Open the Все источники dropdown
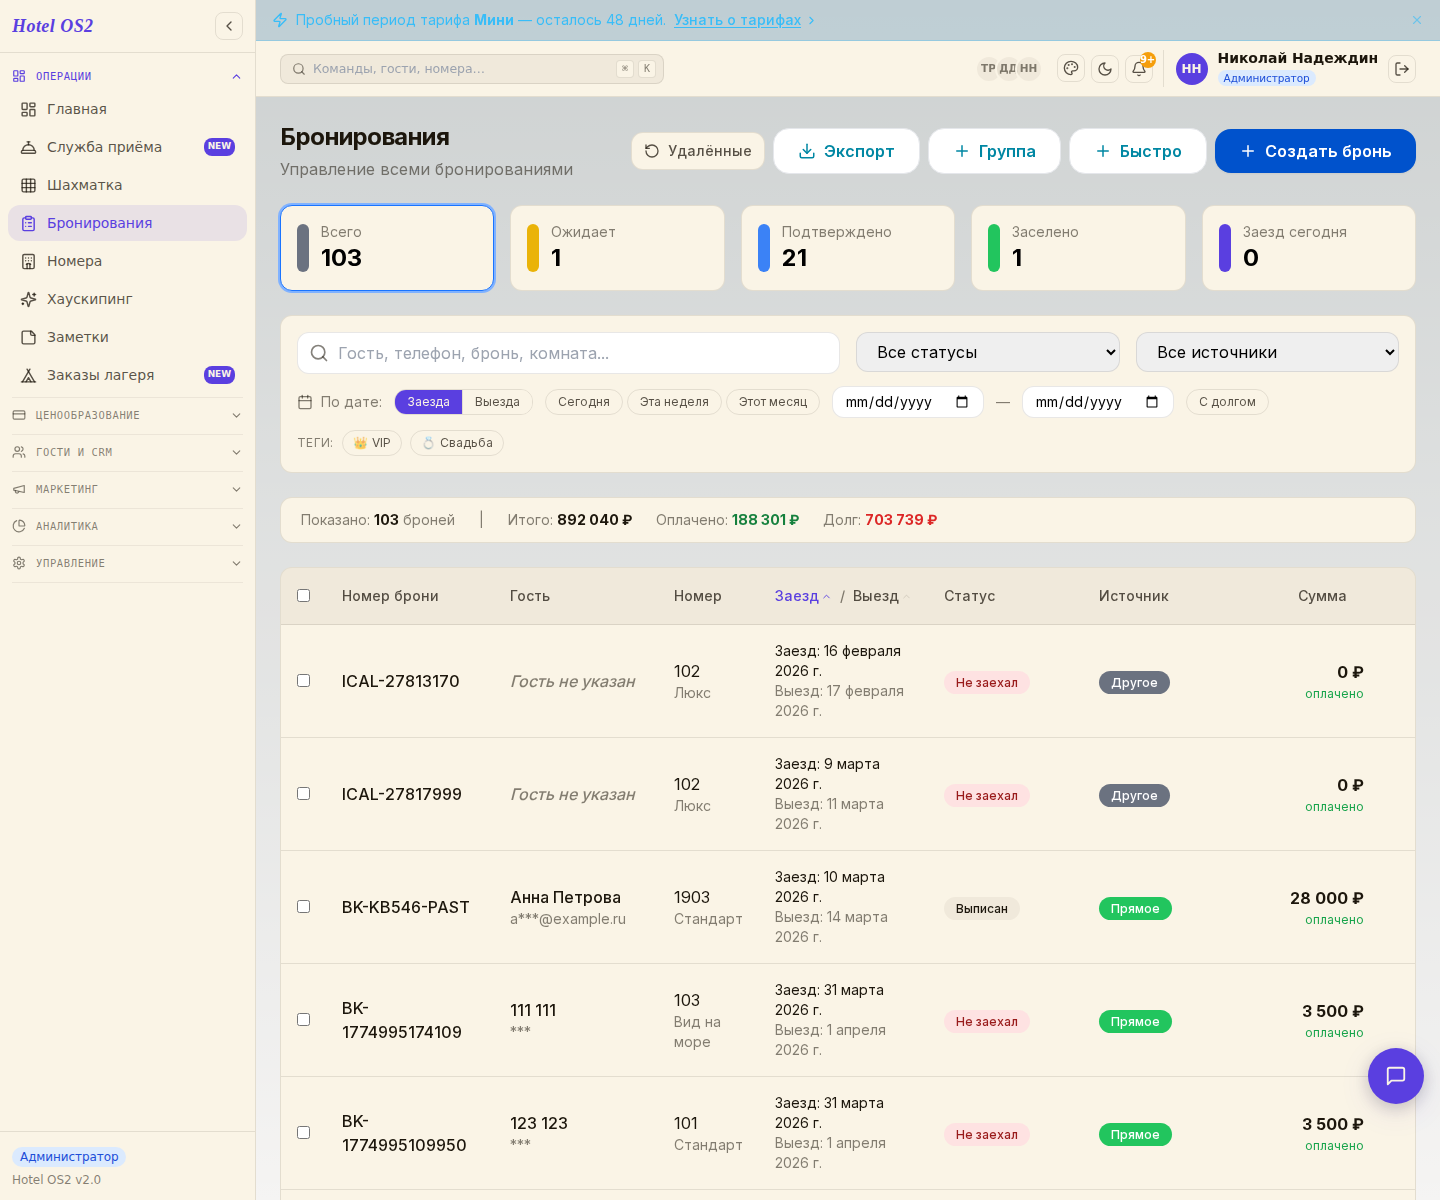The width and height of the screenshot is (1440, 1200). (1267, 352)
